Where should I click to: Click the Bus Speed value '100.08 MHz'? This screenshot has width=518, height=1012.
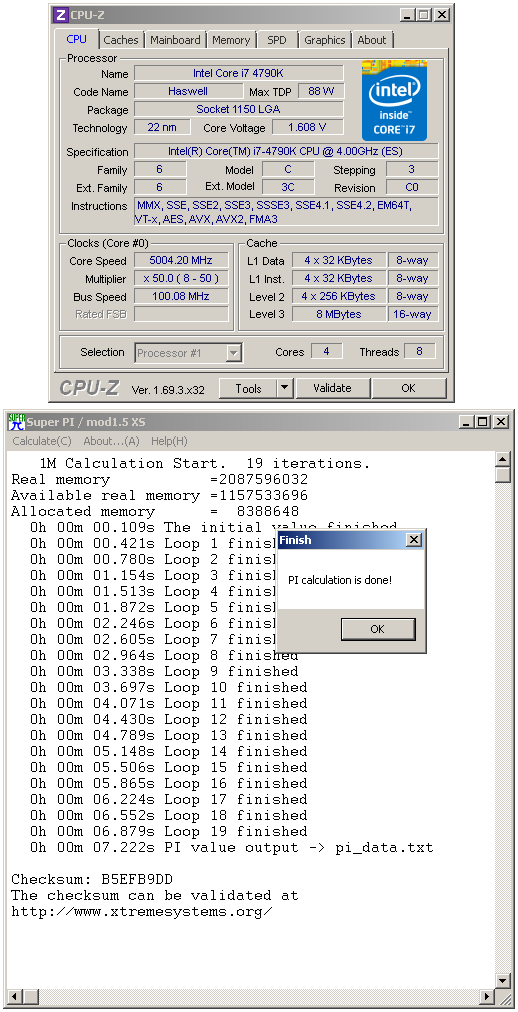pos(181,297)
